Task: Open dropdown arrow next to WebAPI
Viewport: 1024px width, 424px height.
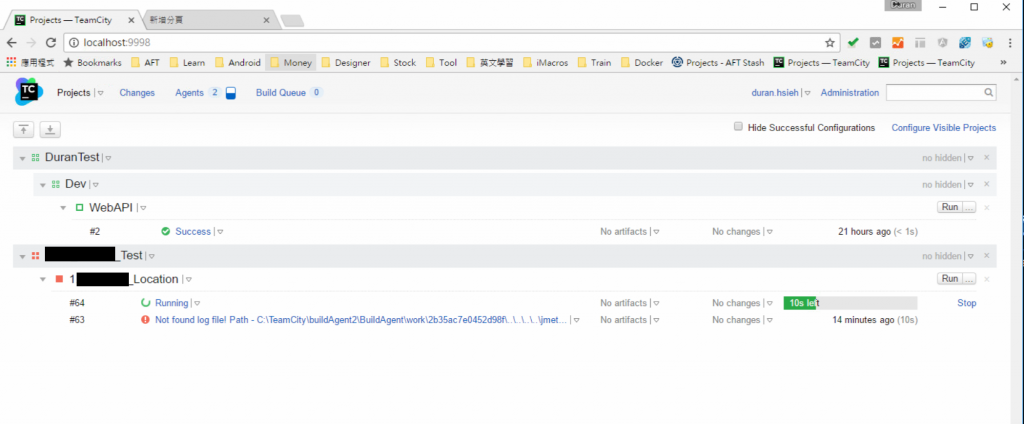Action: [143, 208]
